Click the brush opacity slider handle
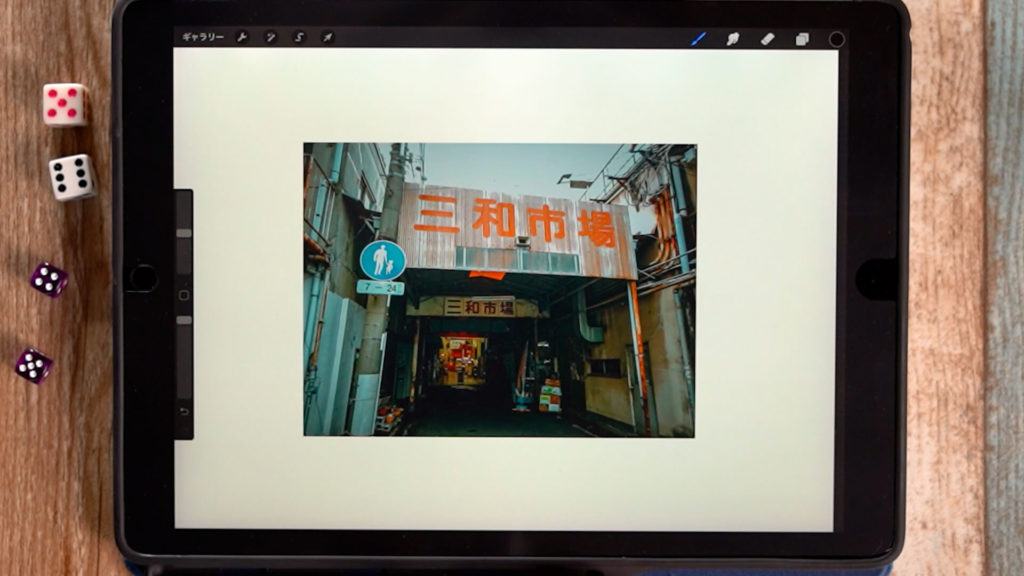Viewport: 1024px width, 576px height. (x=184, y=320)
